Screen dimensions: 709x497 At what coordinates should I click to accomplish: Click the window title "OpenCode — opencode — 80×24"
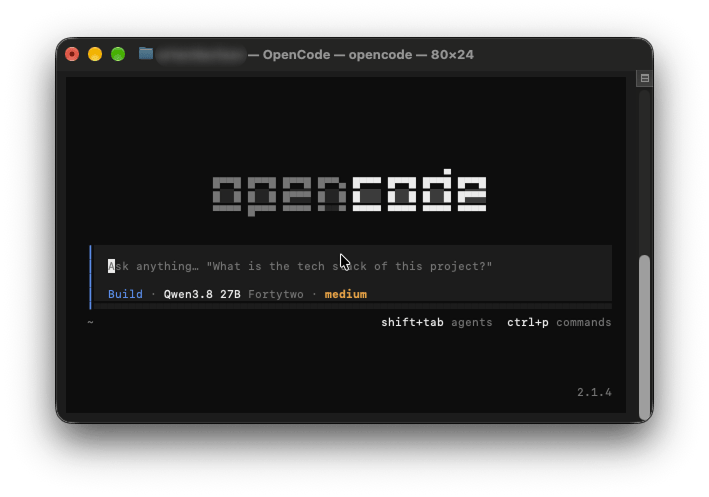(368, 55)
